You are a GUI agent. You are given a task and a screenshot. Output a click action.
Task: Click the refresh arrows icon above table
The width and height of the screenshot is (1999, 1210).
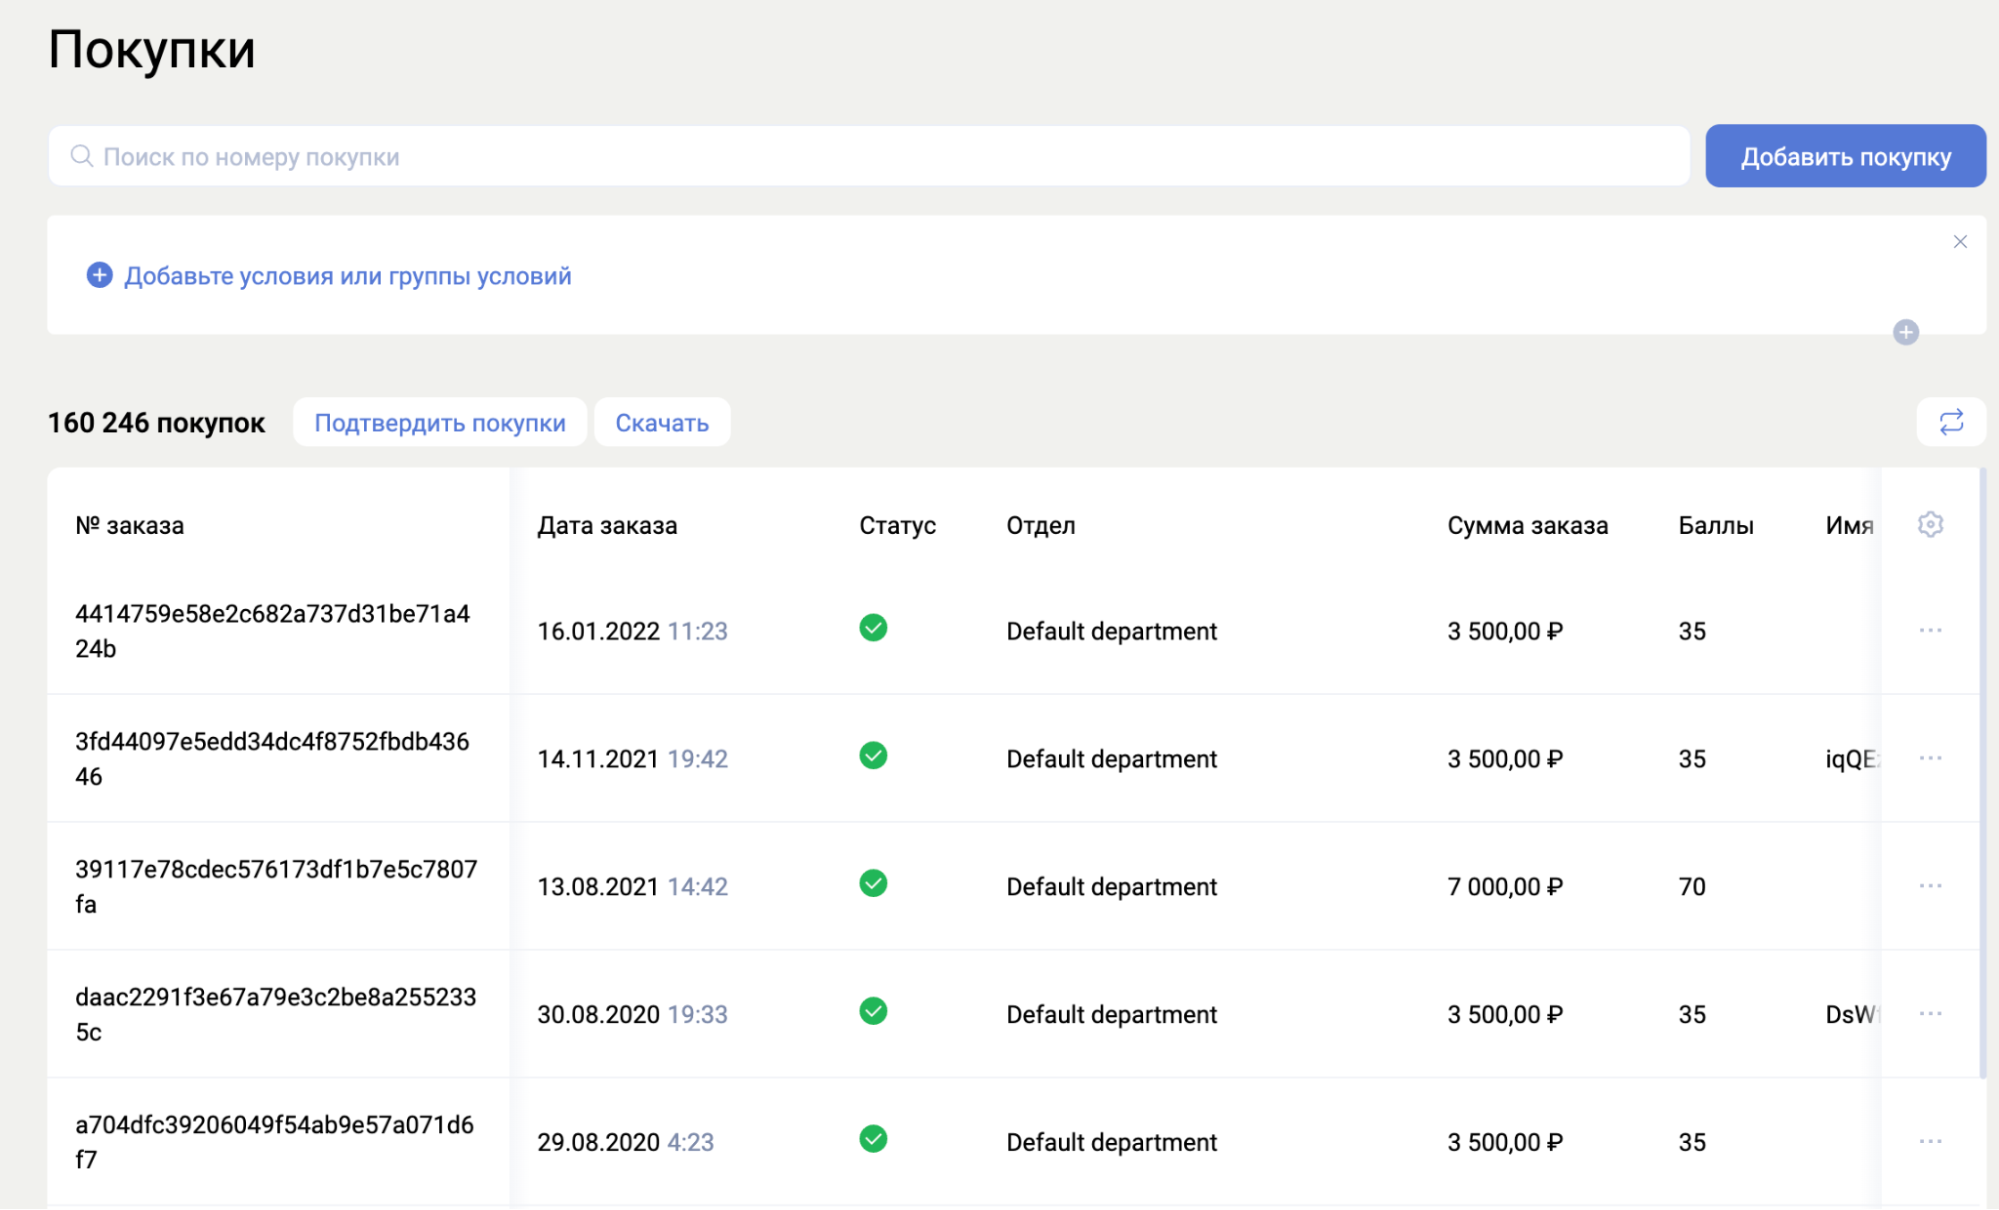(x=1950, y=422)
